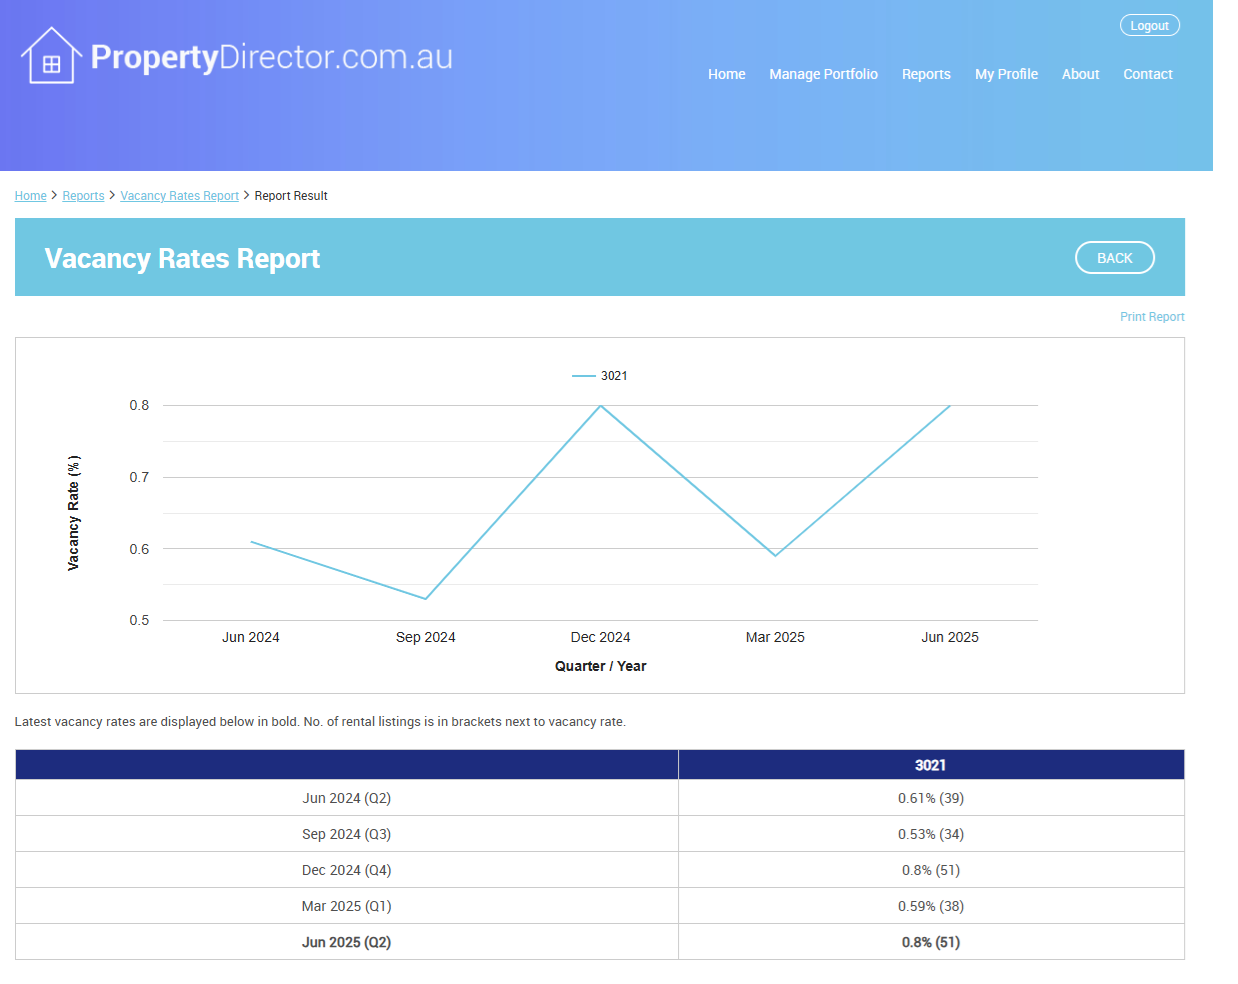The width and height of the screenshot is (1238, 984).
Task: Toggle the 3021 series in chart legend
Action: 600,376
